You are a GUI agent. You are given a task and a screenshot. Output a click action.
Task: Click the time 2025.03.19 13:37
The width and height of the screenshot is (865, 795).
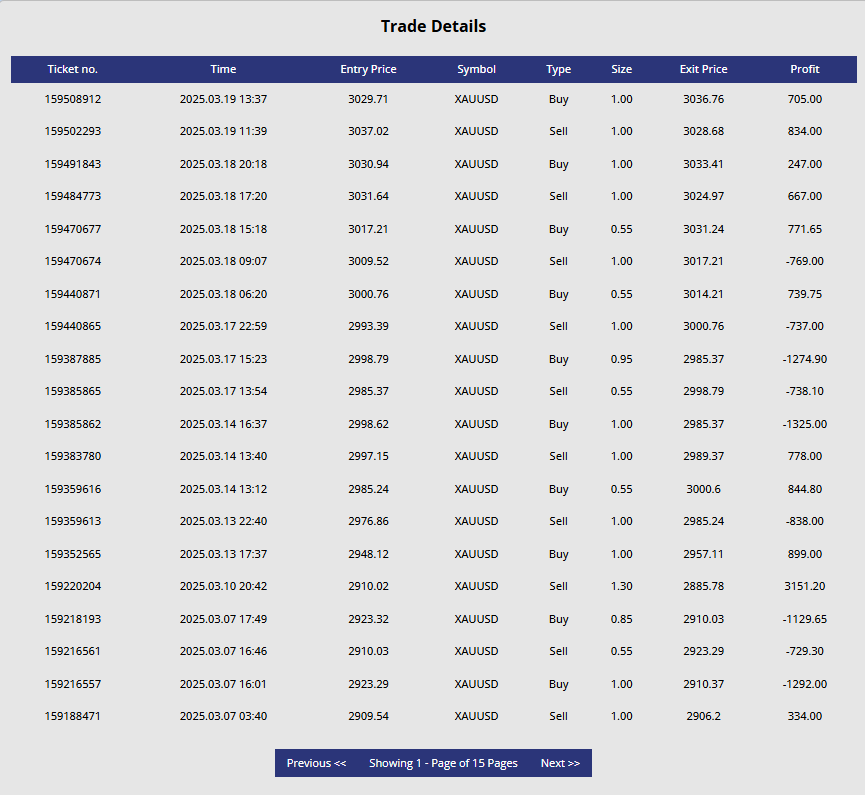coord(223,99)
